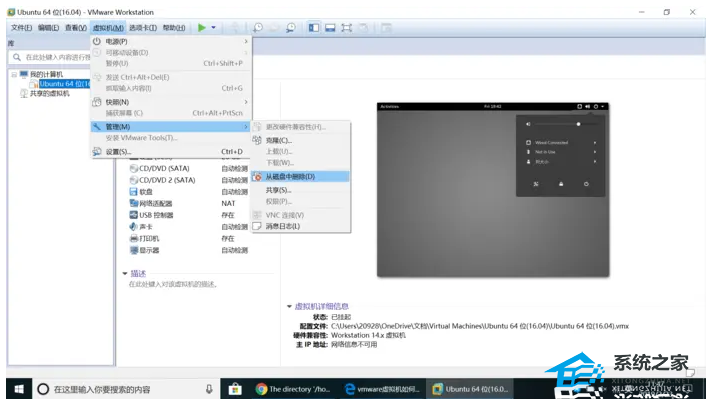Toggle the library sidebar view icon
Screen dimensions: 706x399
314,28
